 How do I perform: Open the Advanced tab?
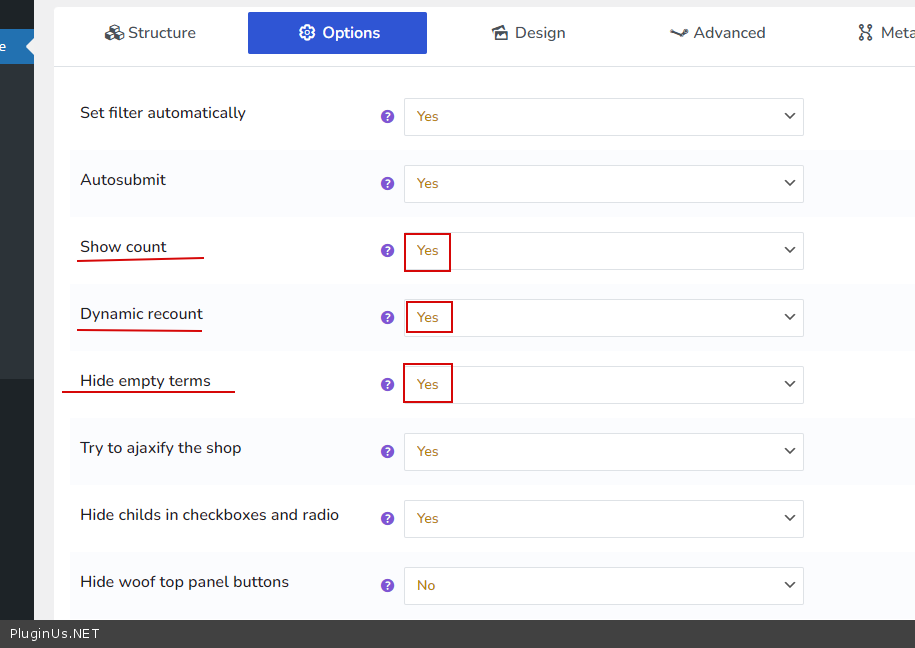[x=717, y=33]
